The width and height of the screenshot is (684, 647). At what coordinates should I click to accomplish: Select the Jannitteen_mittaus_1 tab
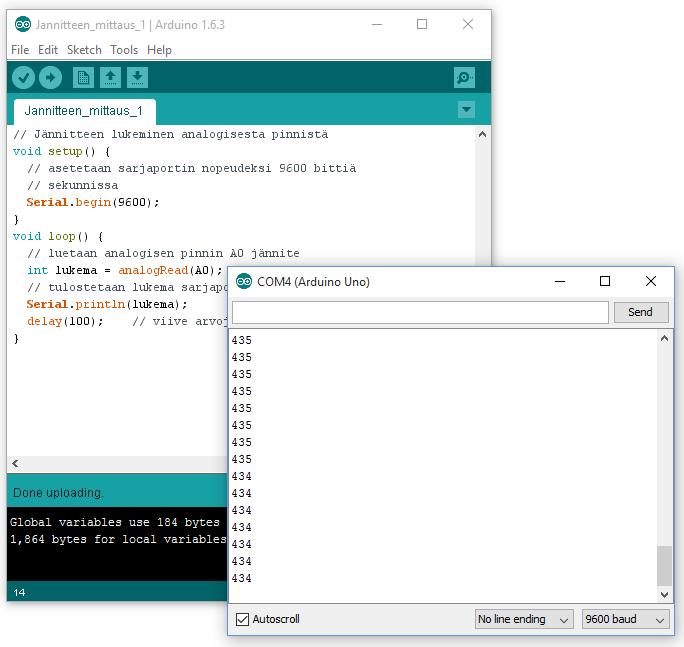84,111
